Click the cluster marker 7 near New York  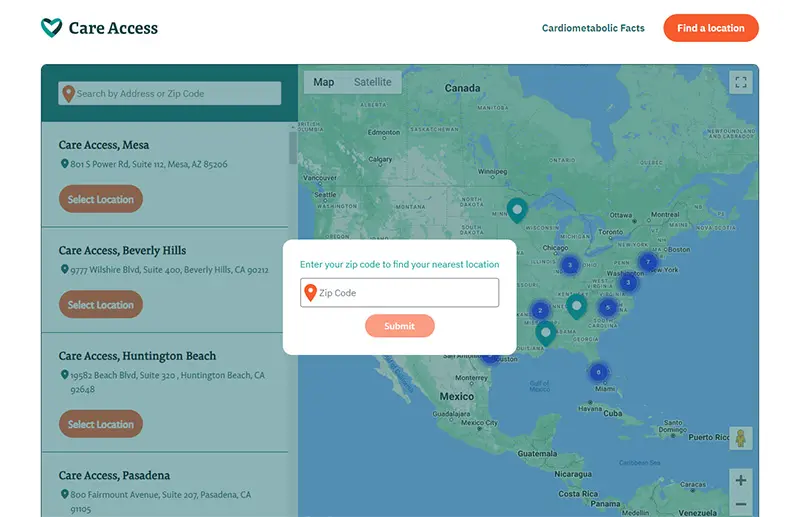[648, 262]
